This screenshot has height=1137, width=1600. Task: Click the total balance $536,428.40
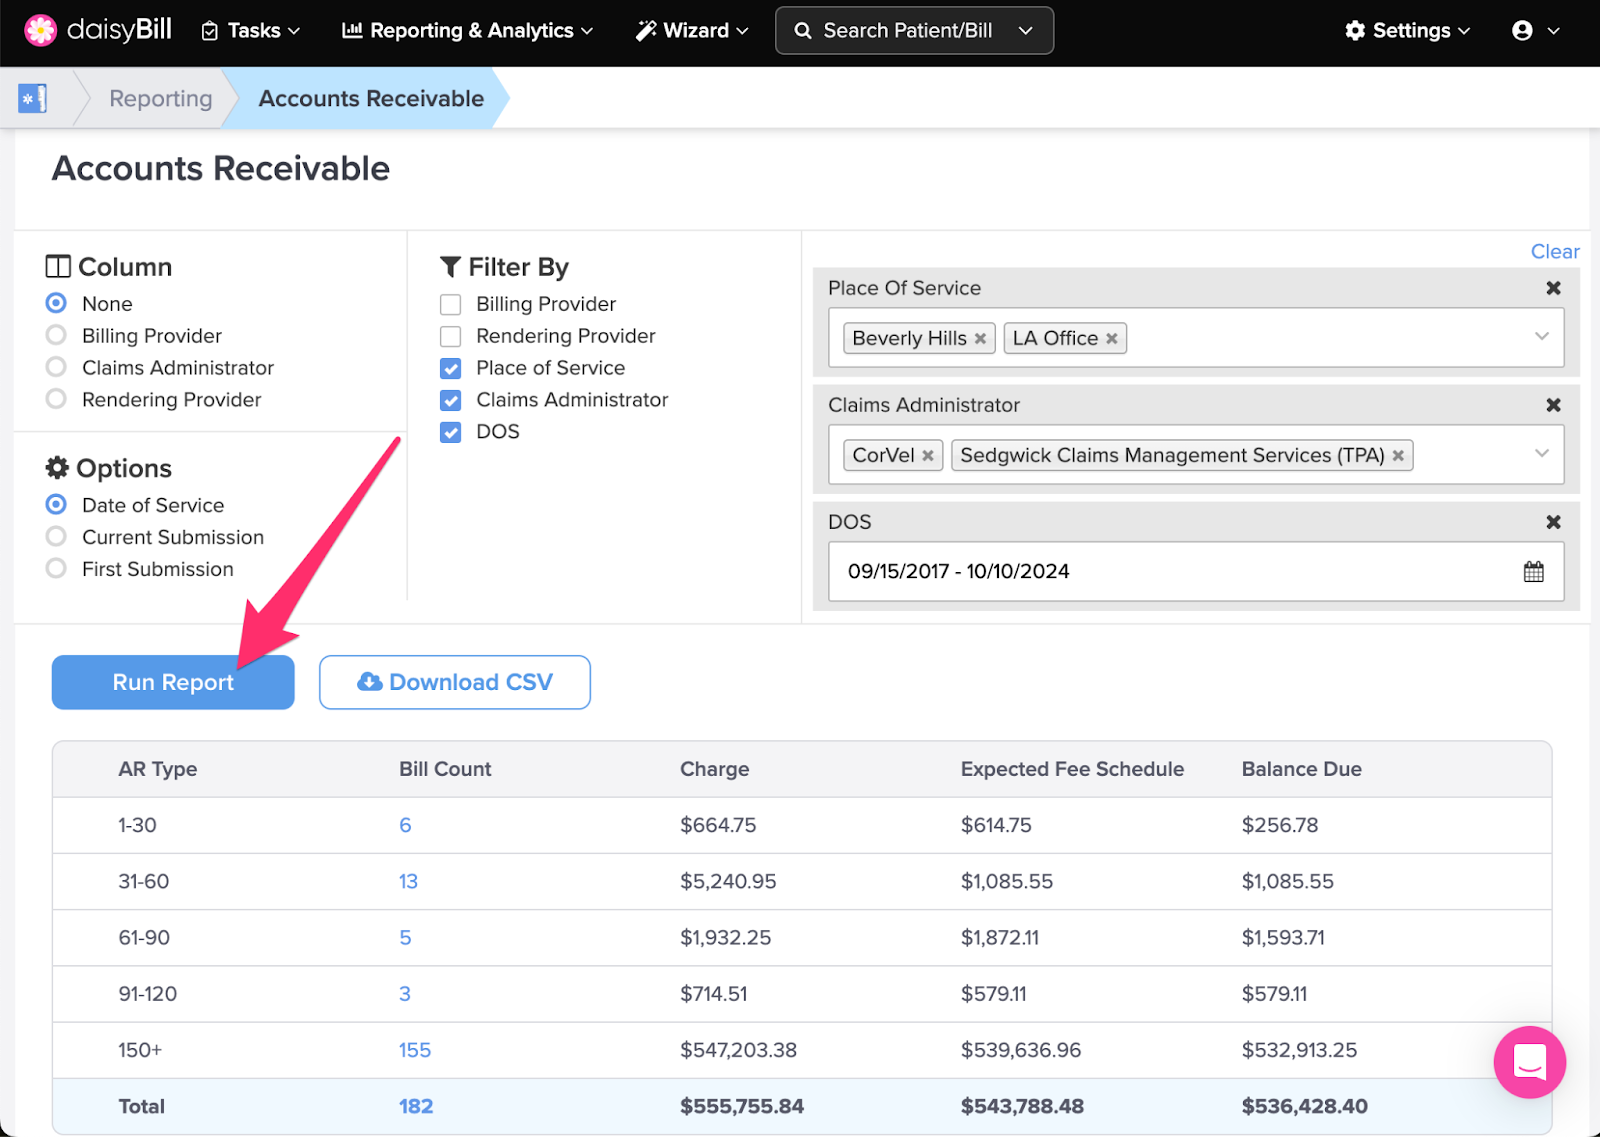point(1304,1106)
